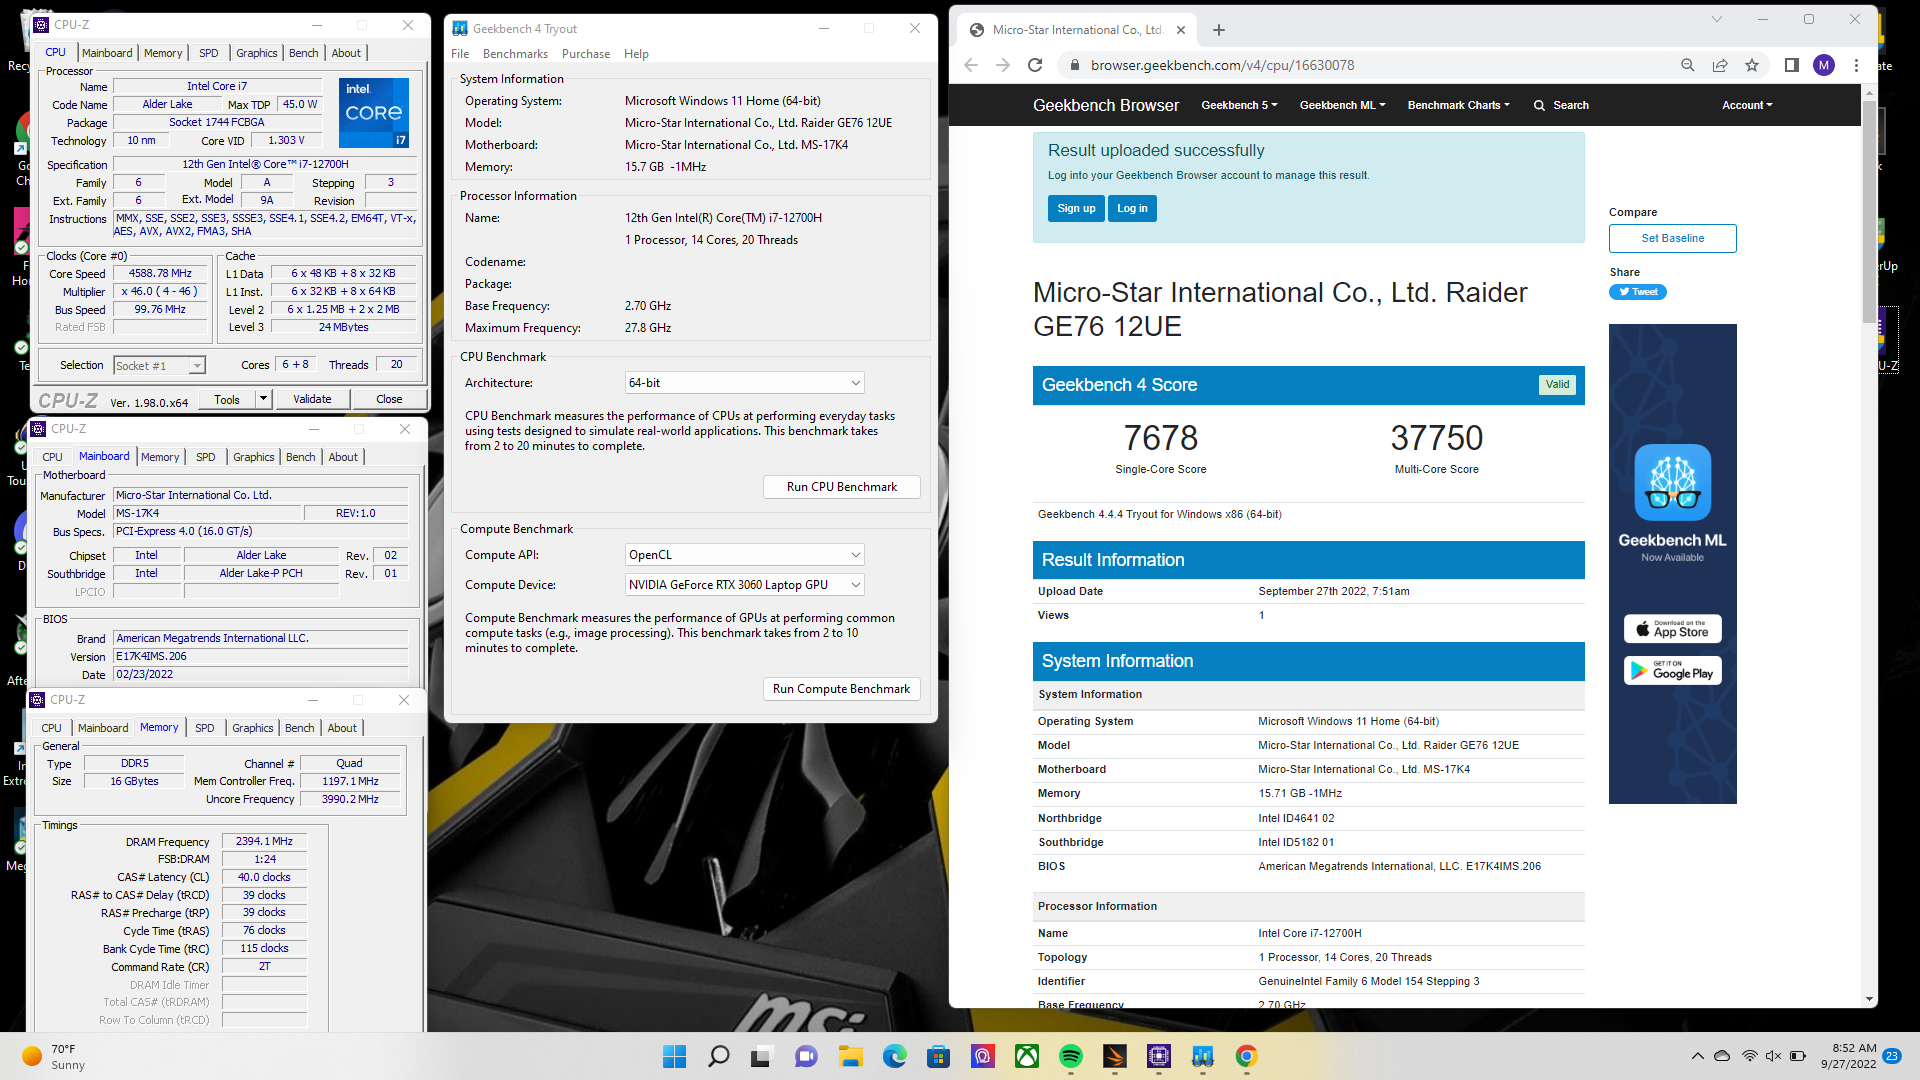Select Bench tab in middle CPU-Z window
Screen dimensions: 1920x1080
300,457
